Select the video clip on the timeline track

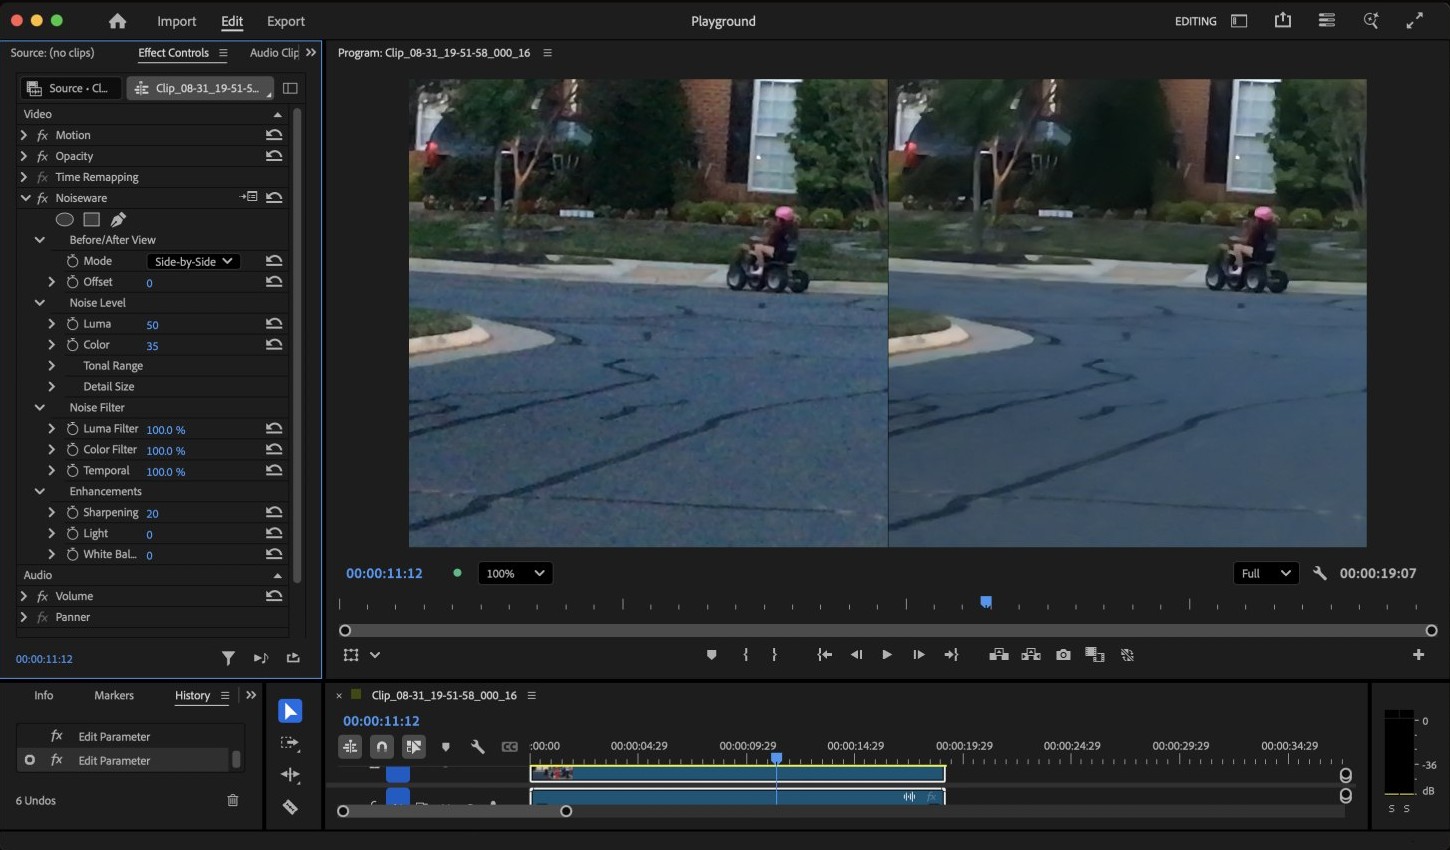pyautogui.click(x=737, y=773)
